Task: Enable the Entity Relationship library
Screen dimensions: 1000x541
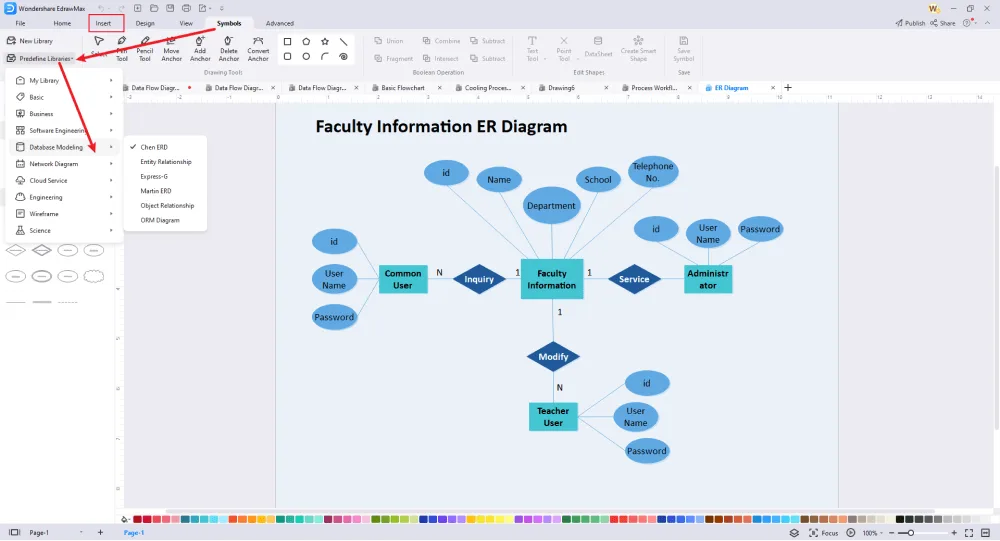Action: 166,162
